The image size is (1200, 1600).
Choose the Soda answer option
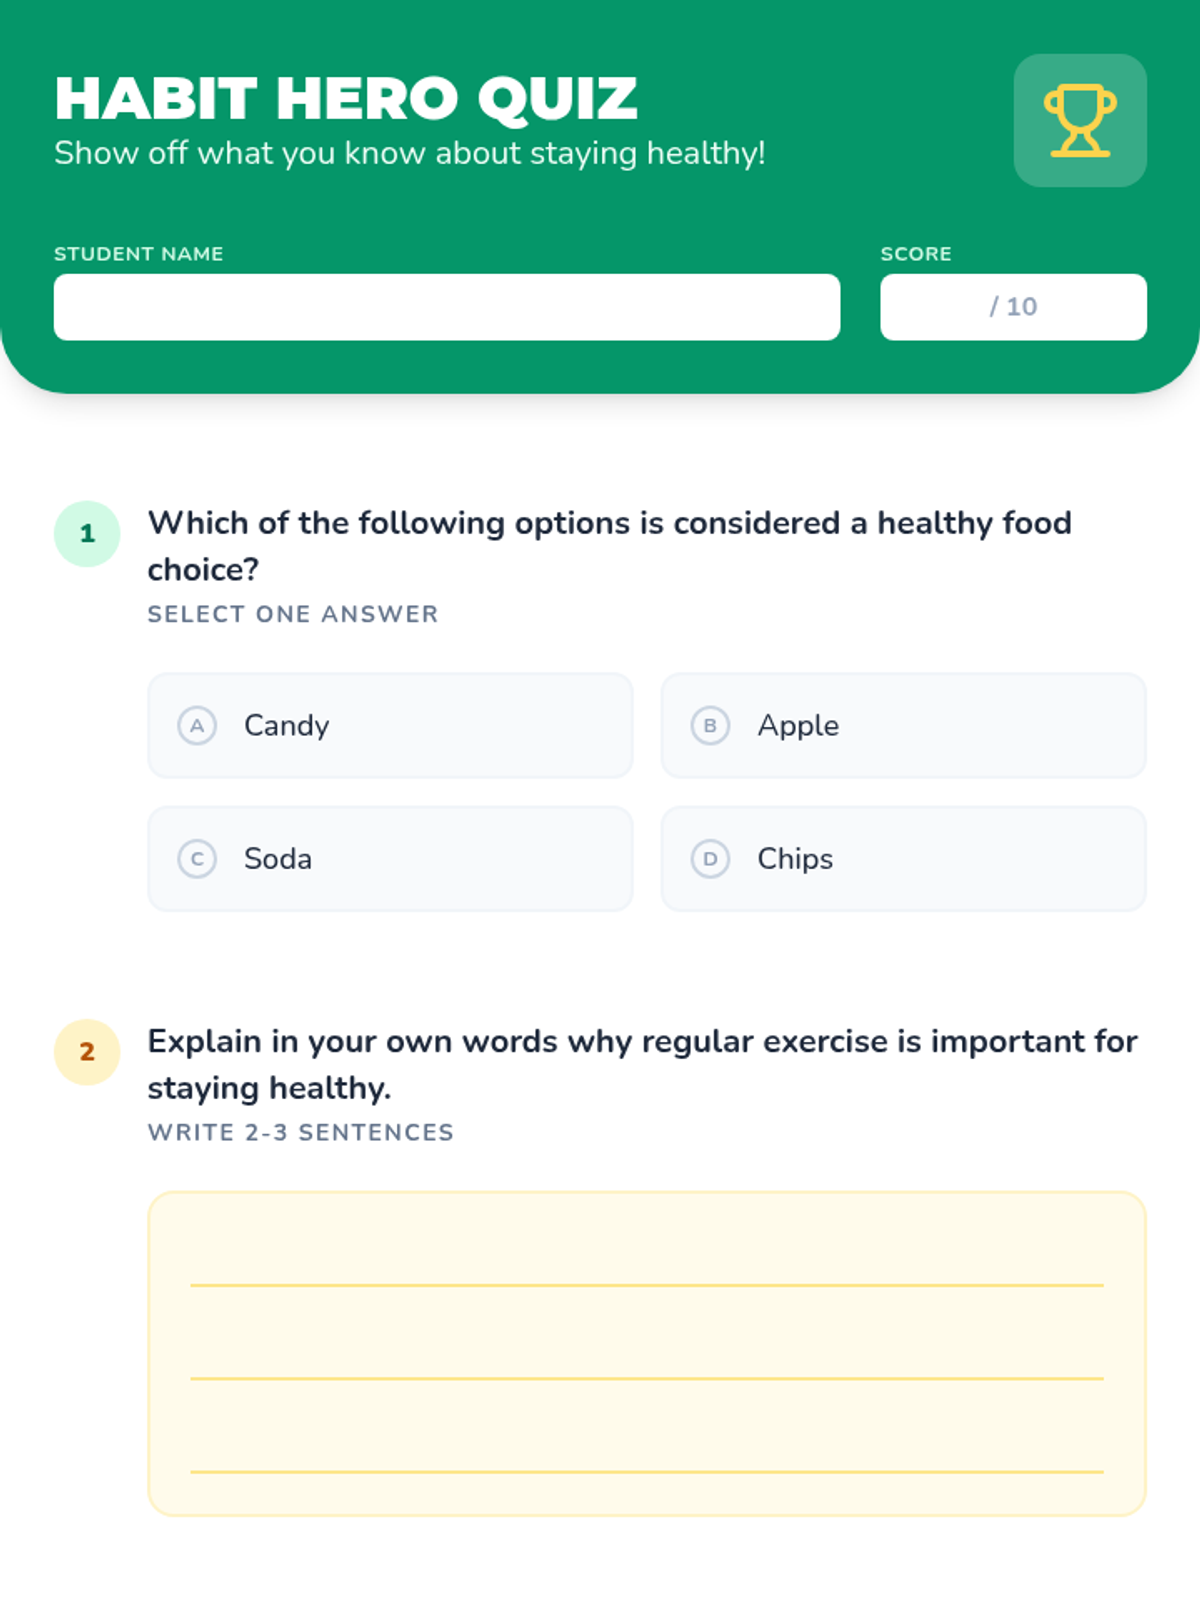pos(390,858)
